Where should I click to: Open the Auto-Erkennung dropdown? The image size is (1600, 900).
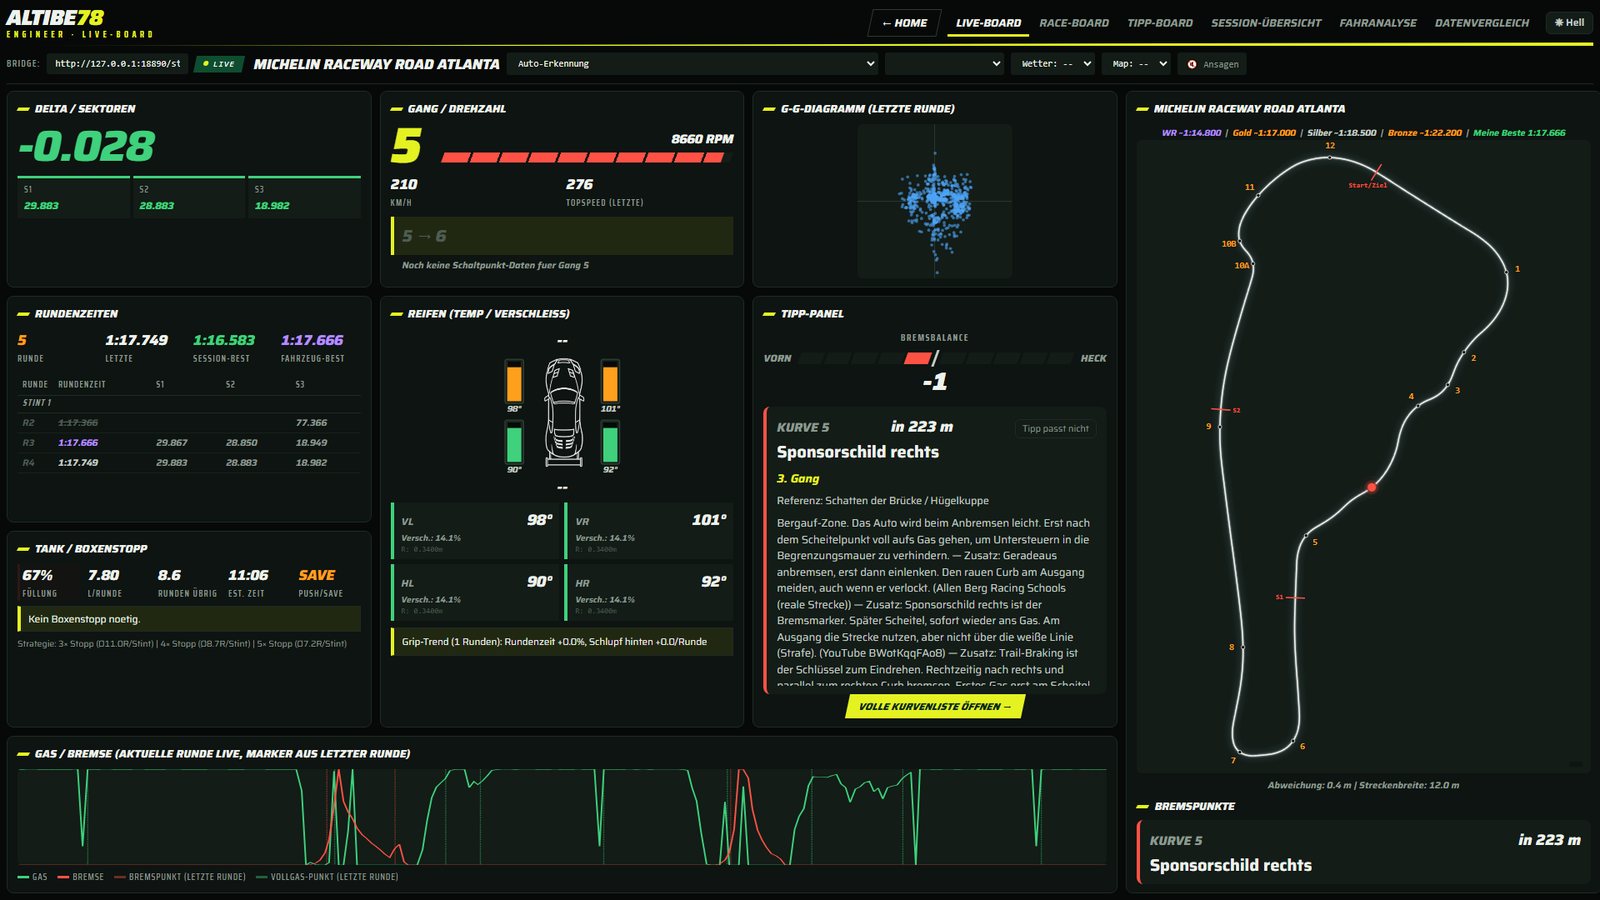[693, 64]
